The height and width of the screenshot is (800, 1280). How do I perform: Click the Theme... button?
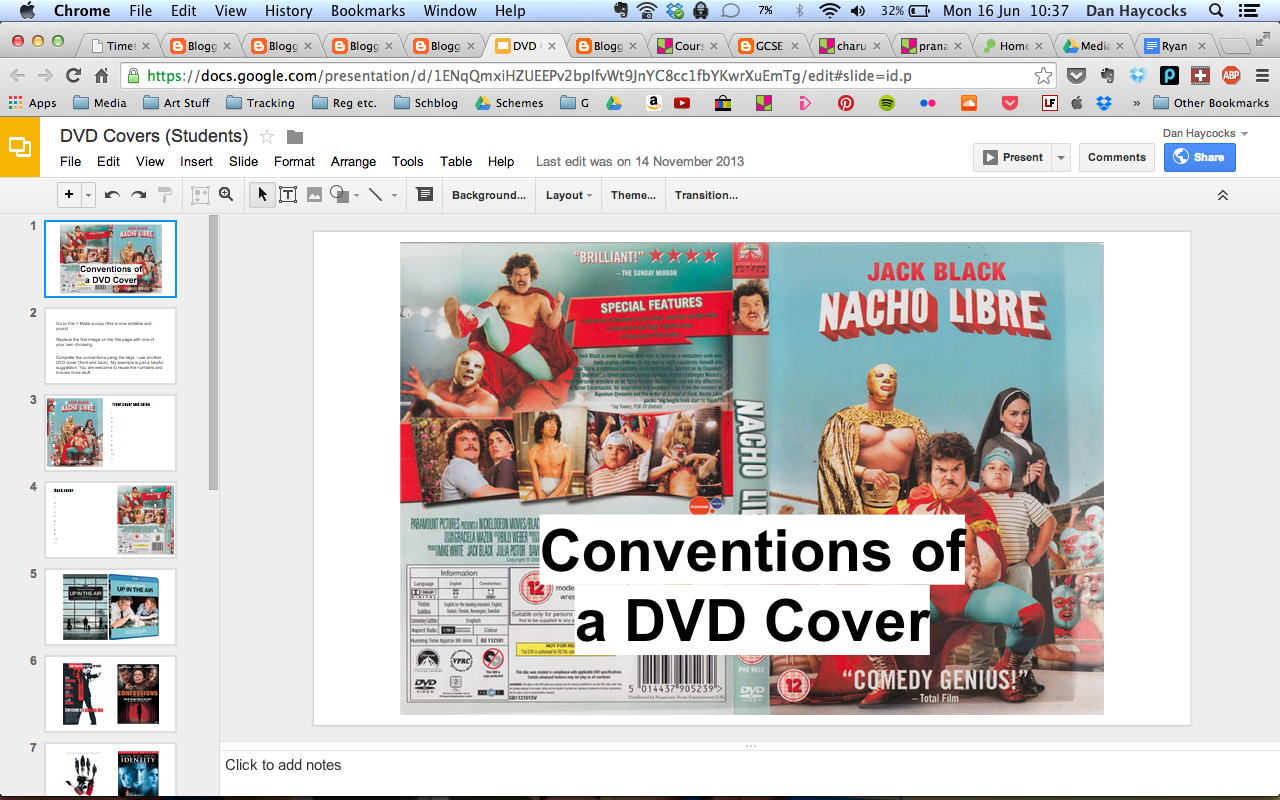point(633,195)
